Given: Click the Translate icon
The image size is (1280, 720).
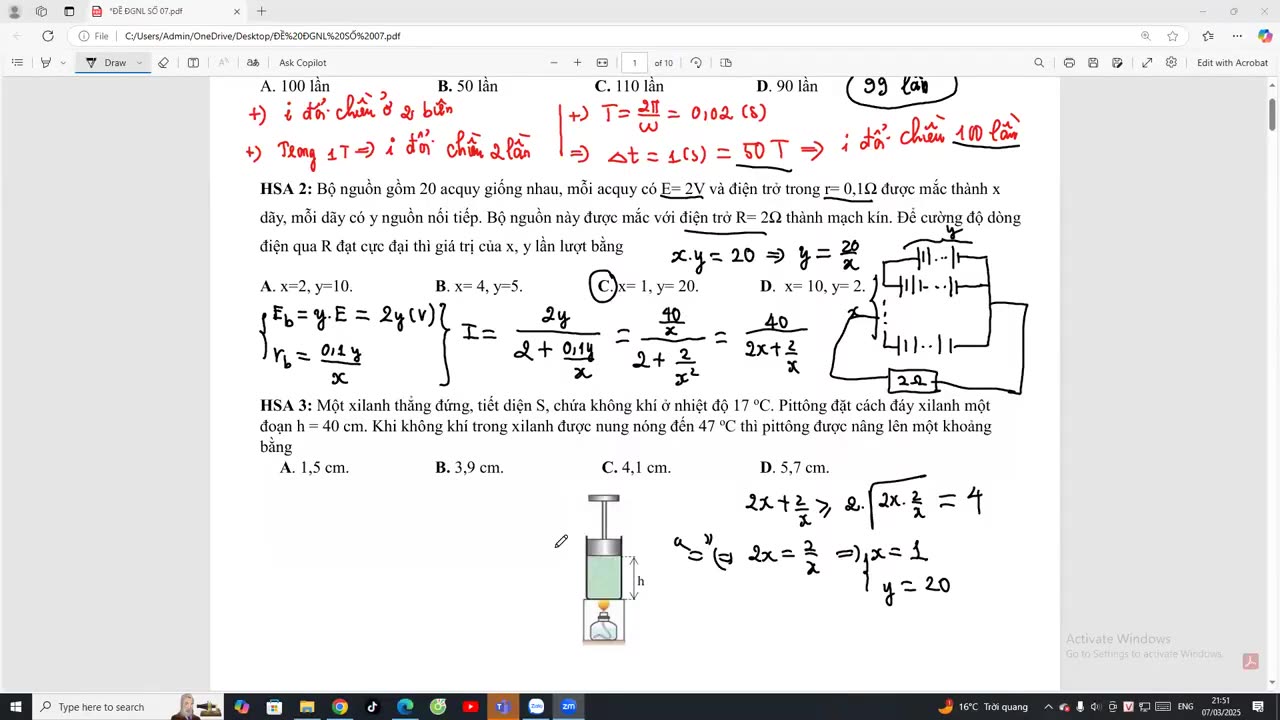Looking at the screenshot, I should click(253, 62).
